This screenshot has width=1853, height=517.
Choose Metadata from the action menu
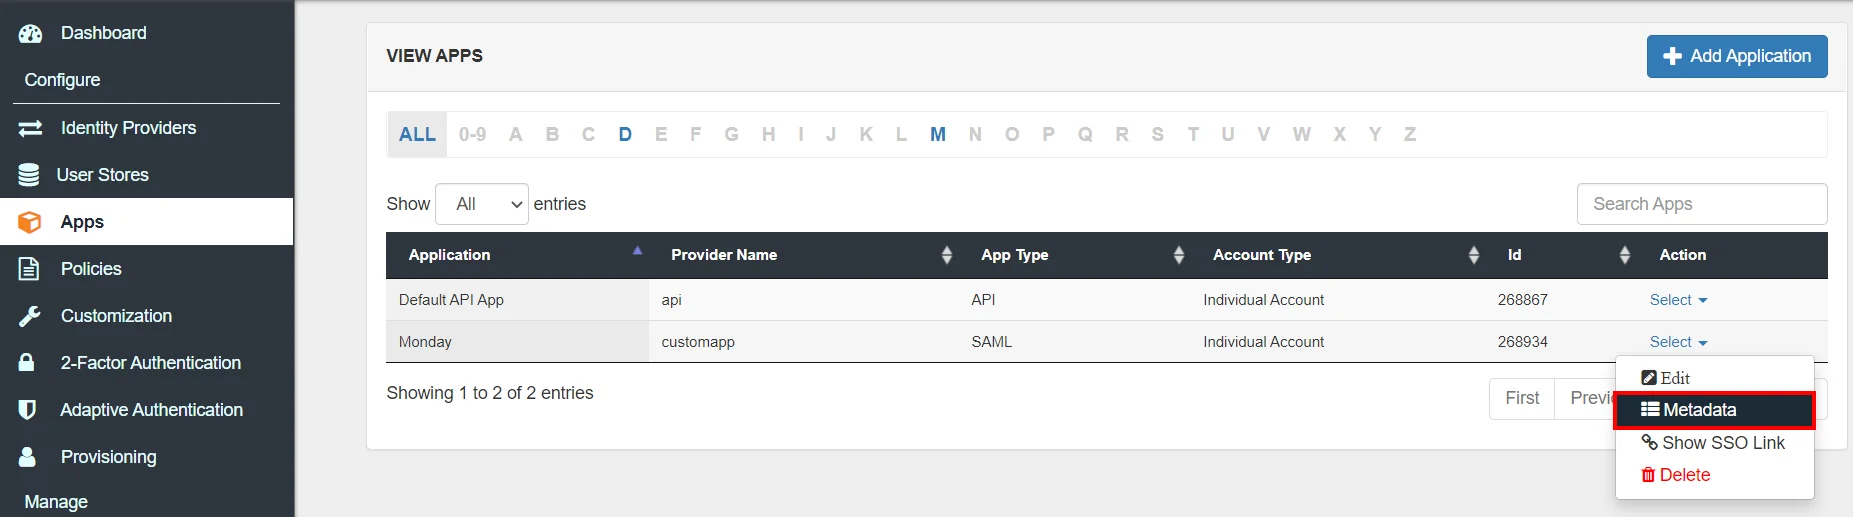1714,410
